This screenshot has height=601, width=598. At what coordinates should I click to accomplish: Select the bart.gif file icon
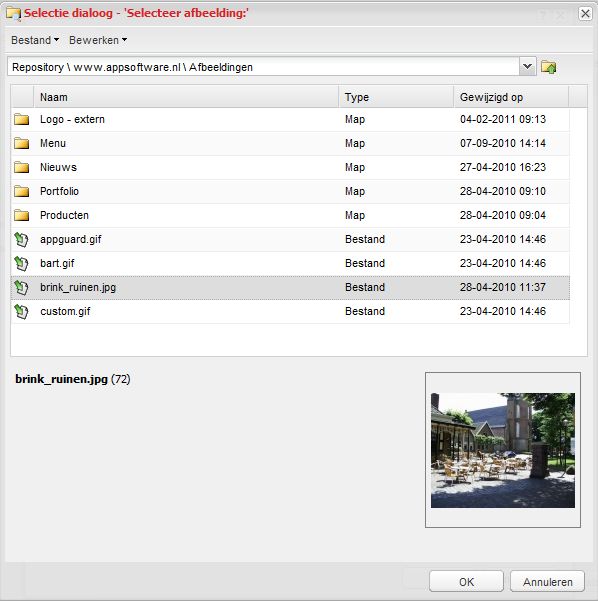tap(21, 263)
